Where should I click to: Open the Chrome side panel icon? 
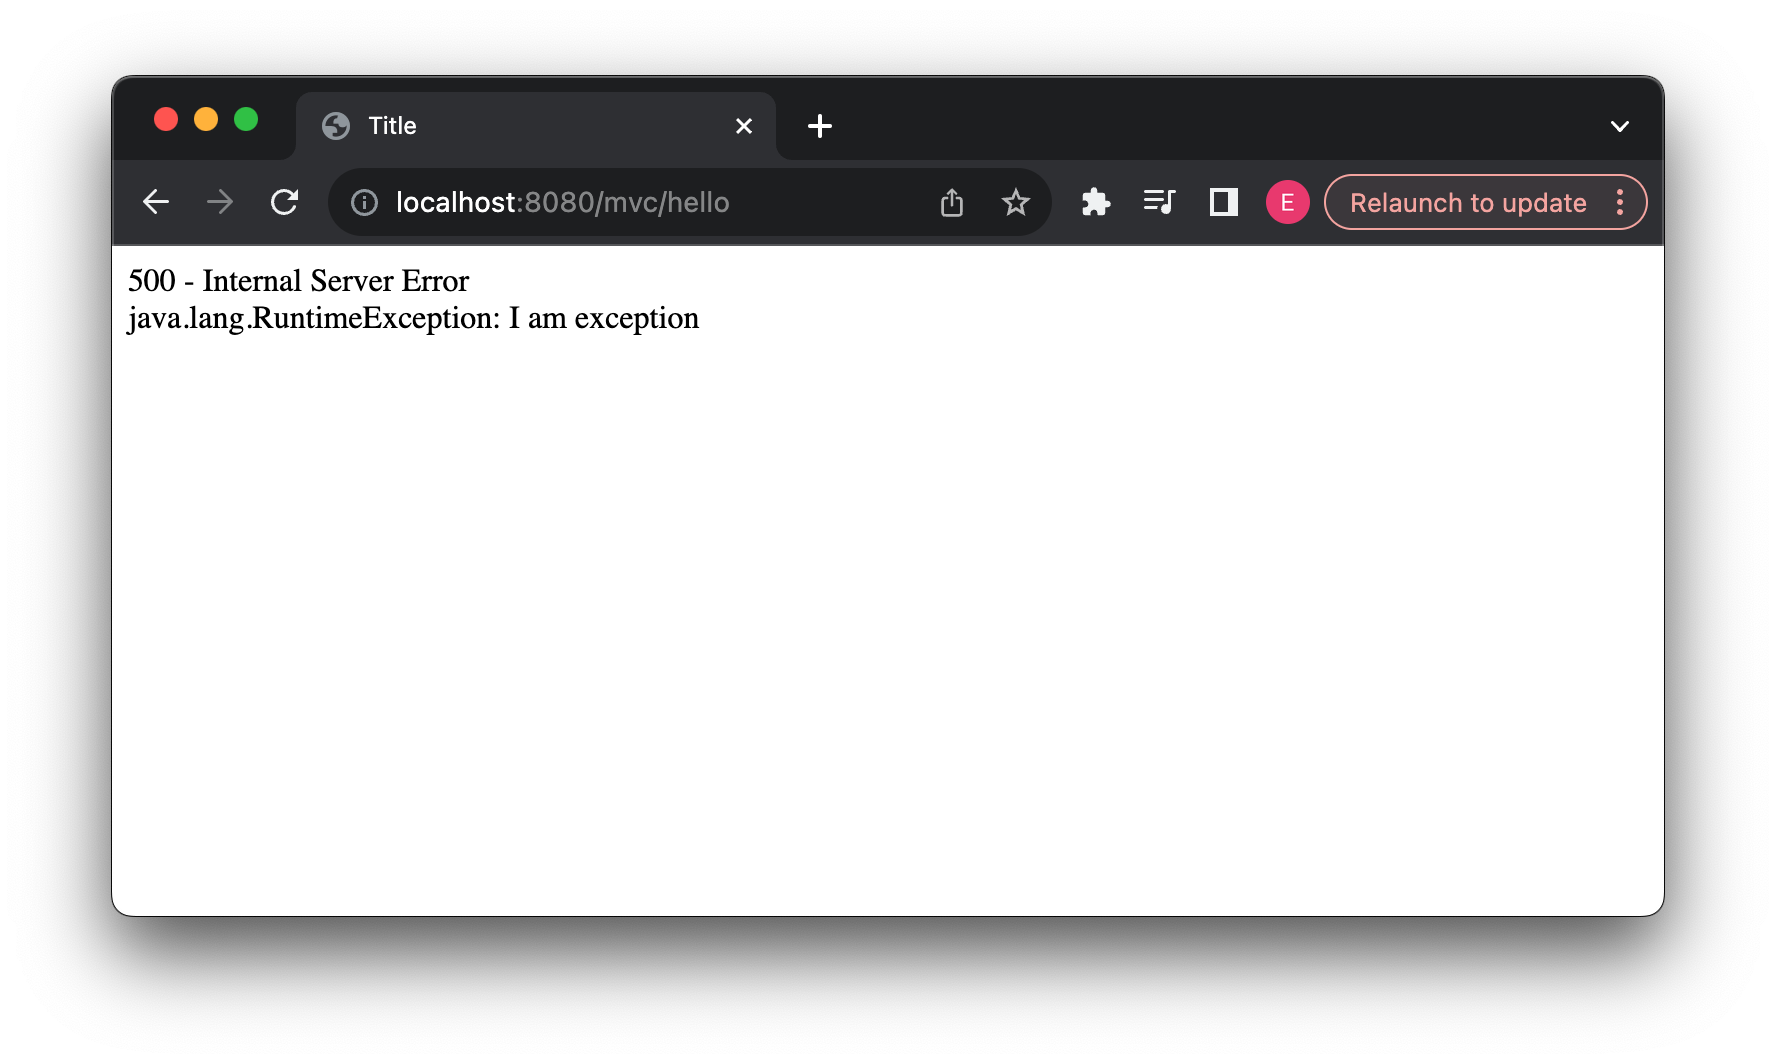coord(1222,202)
